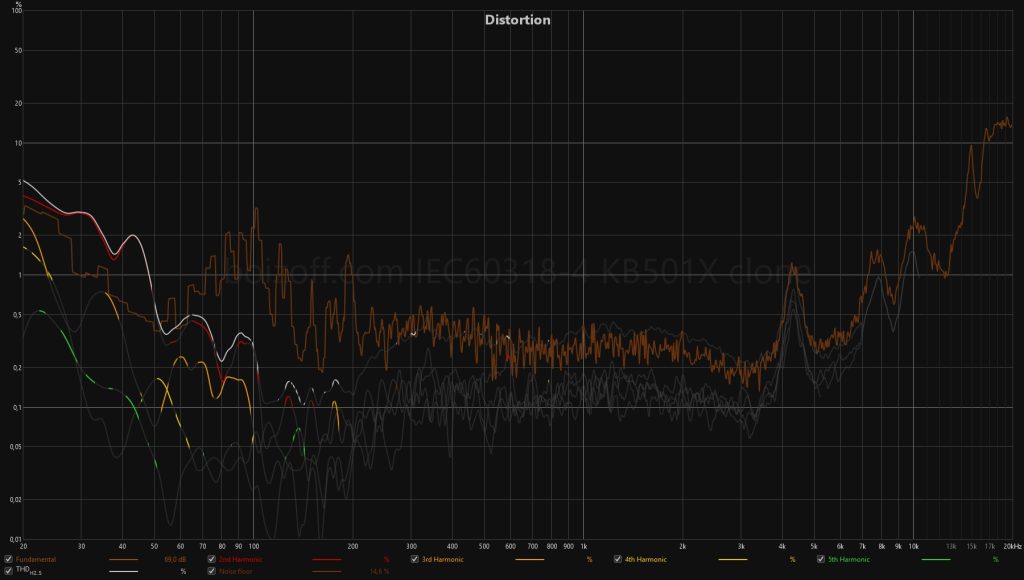Click the 10k frequency axis label
1024x580 pixels.
(x=914, y=546)
